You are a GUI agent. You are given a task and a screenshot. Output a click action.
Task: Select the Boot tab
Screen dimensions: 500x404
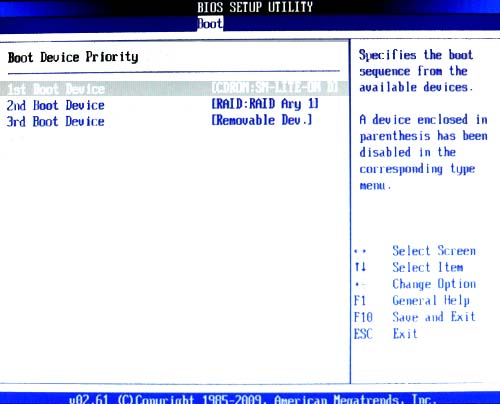coord(210,24)
